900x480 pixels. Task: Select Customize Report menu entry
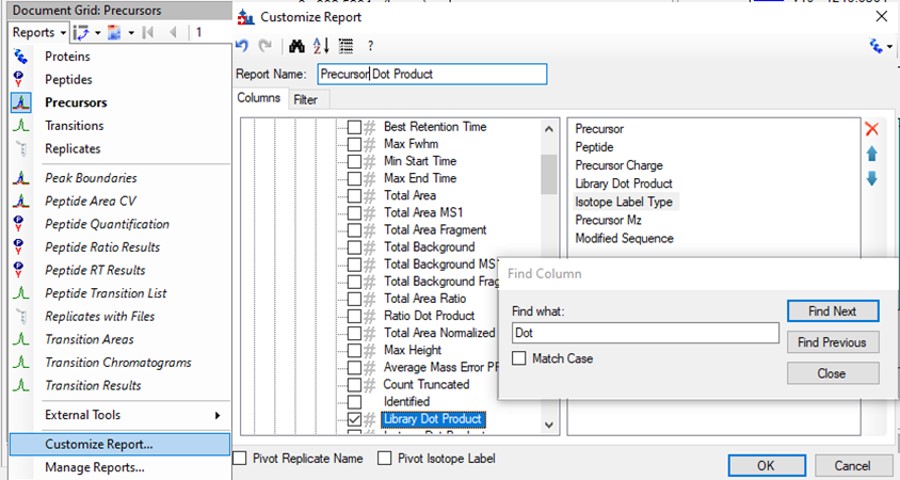(120, 444)
